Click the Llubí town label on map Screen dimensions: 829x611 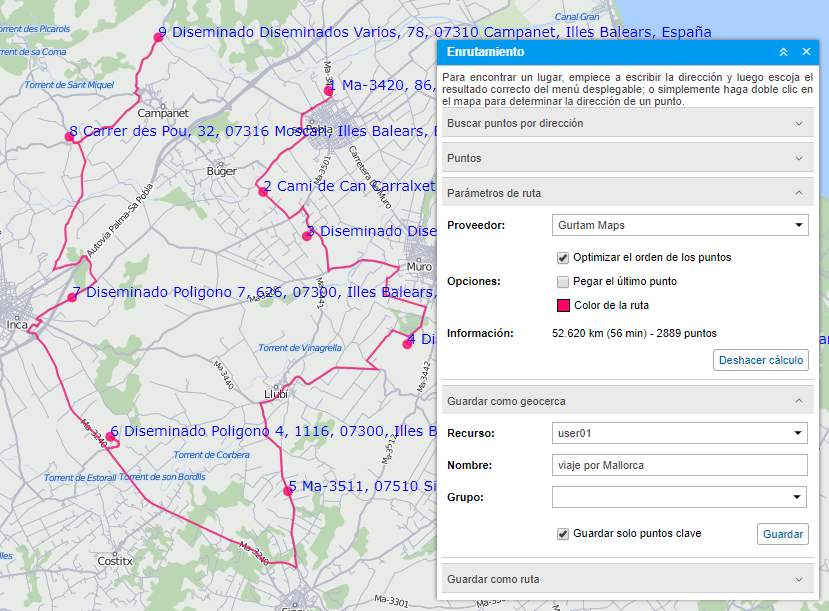point(276,394)
